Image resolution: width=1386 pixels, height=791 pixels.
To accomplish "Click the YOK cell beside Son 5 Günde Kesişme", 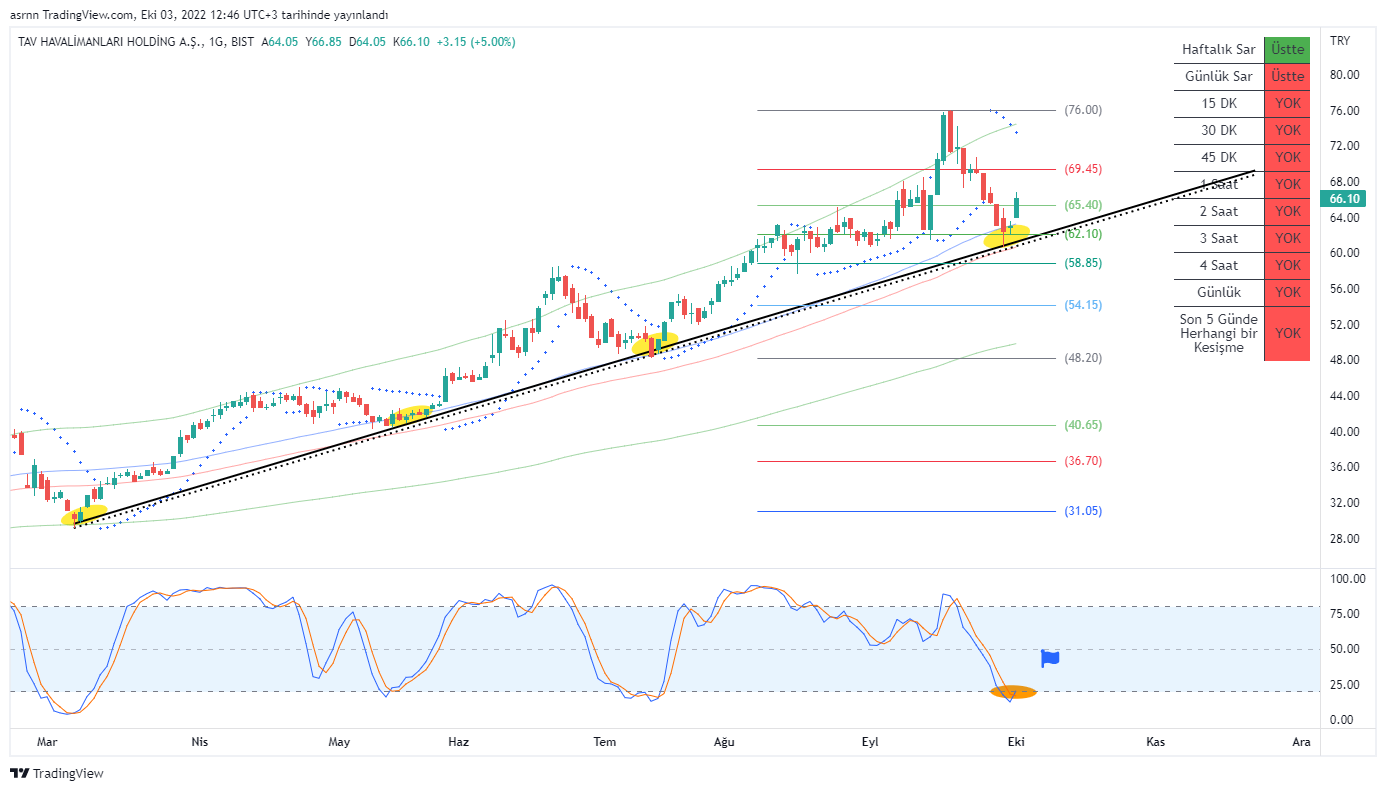I will click(1287, 333).
